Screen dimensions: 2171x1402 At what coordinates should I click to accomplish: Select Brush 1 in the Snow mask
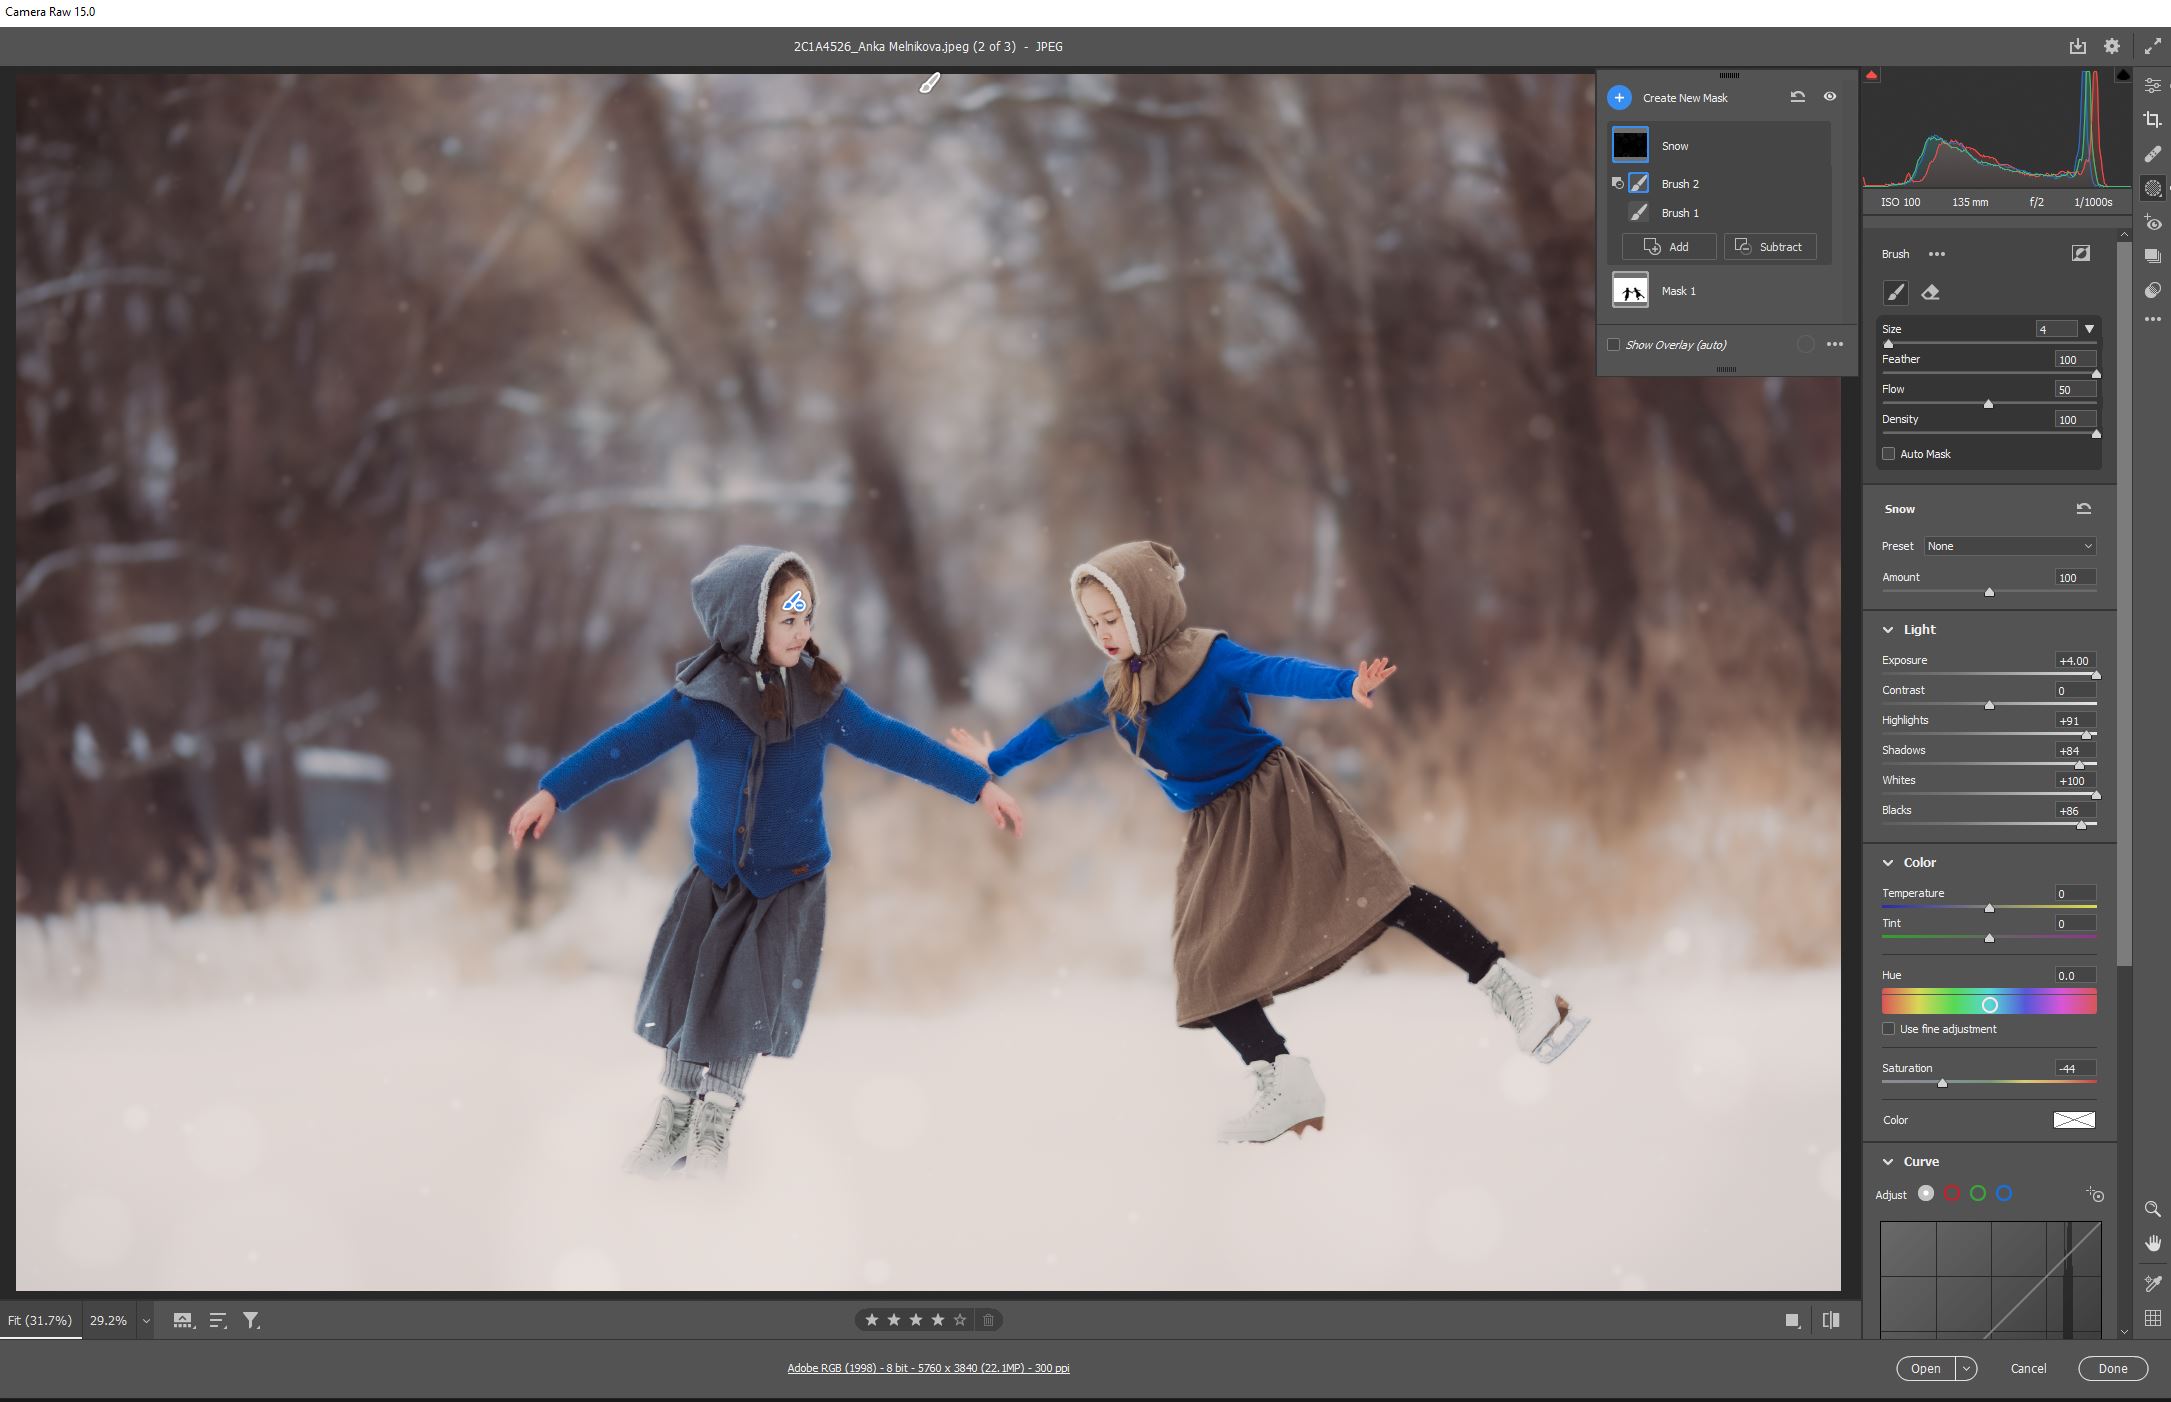tap(1680, 213)
